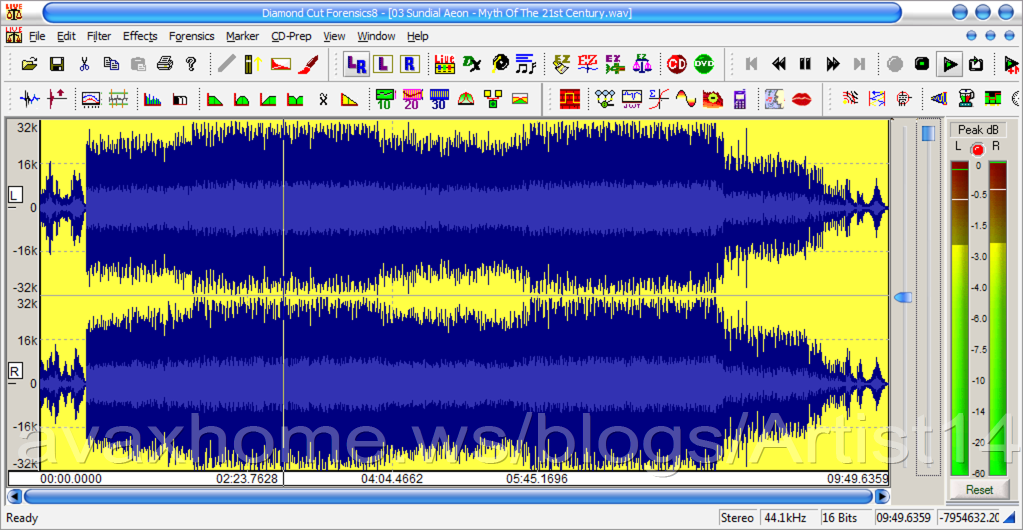Image resolution: width=1023 pixels, height=530 pixels.
Task: Select the red paintbrush tool
Action: pos(308,64)
